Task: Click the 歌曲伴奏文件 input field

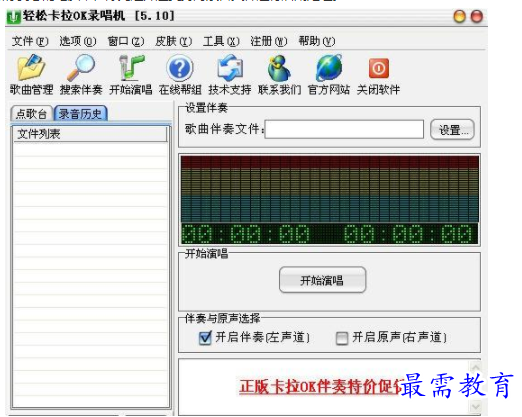Action: [344, 129]
